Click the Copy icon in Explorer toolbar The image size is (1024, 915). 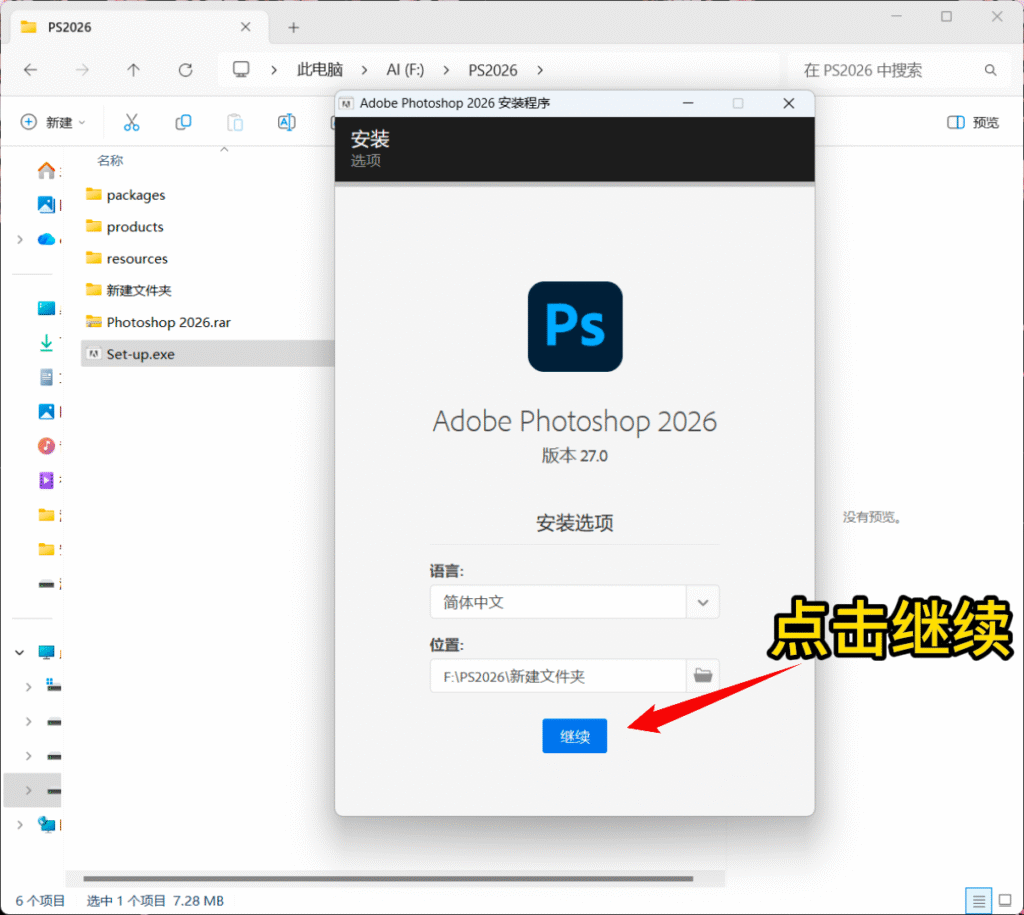pos(183,122)
